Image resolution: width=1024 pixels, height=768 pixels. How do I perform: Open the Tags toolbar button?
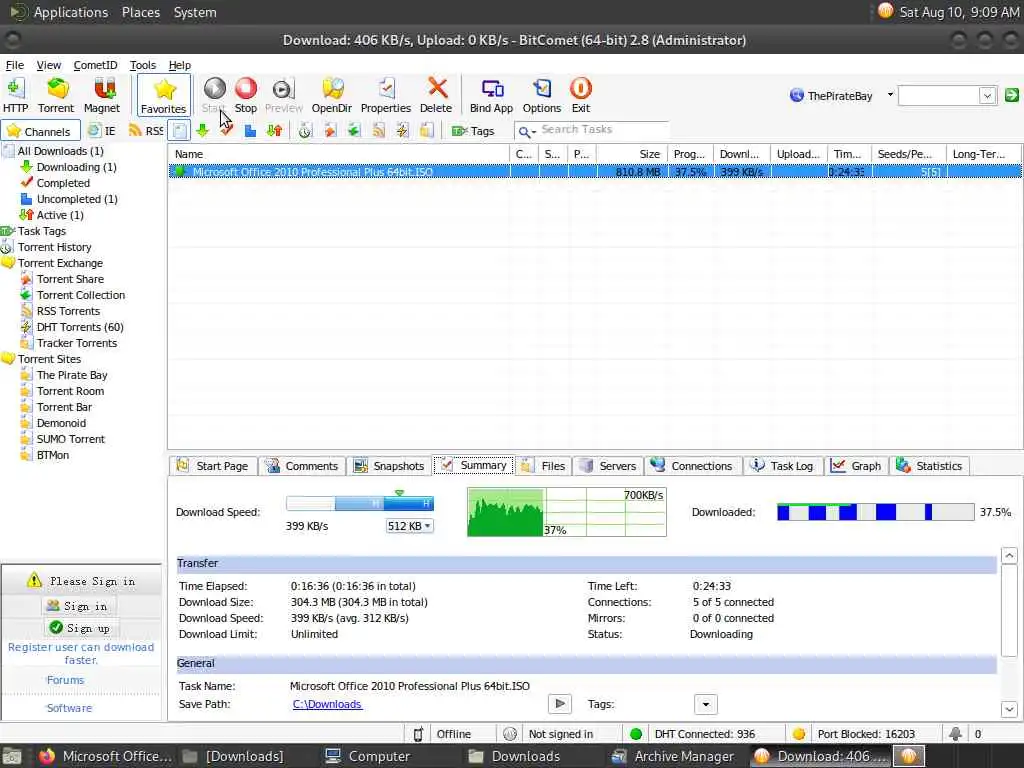coord(473,131)
